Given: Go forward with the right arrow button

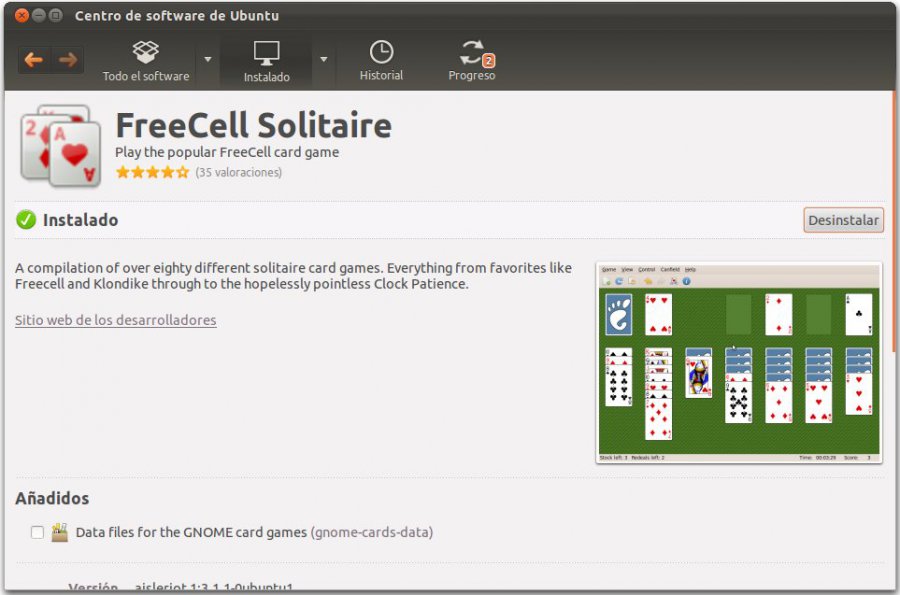Looking at the screenshot, I should (68, 59).
